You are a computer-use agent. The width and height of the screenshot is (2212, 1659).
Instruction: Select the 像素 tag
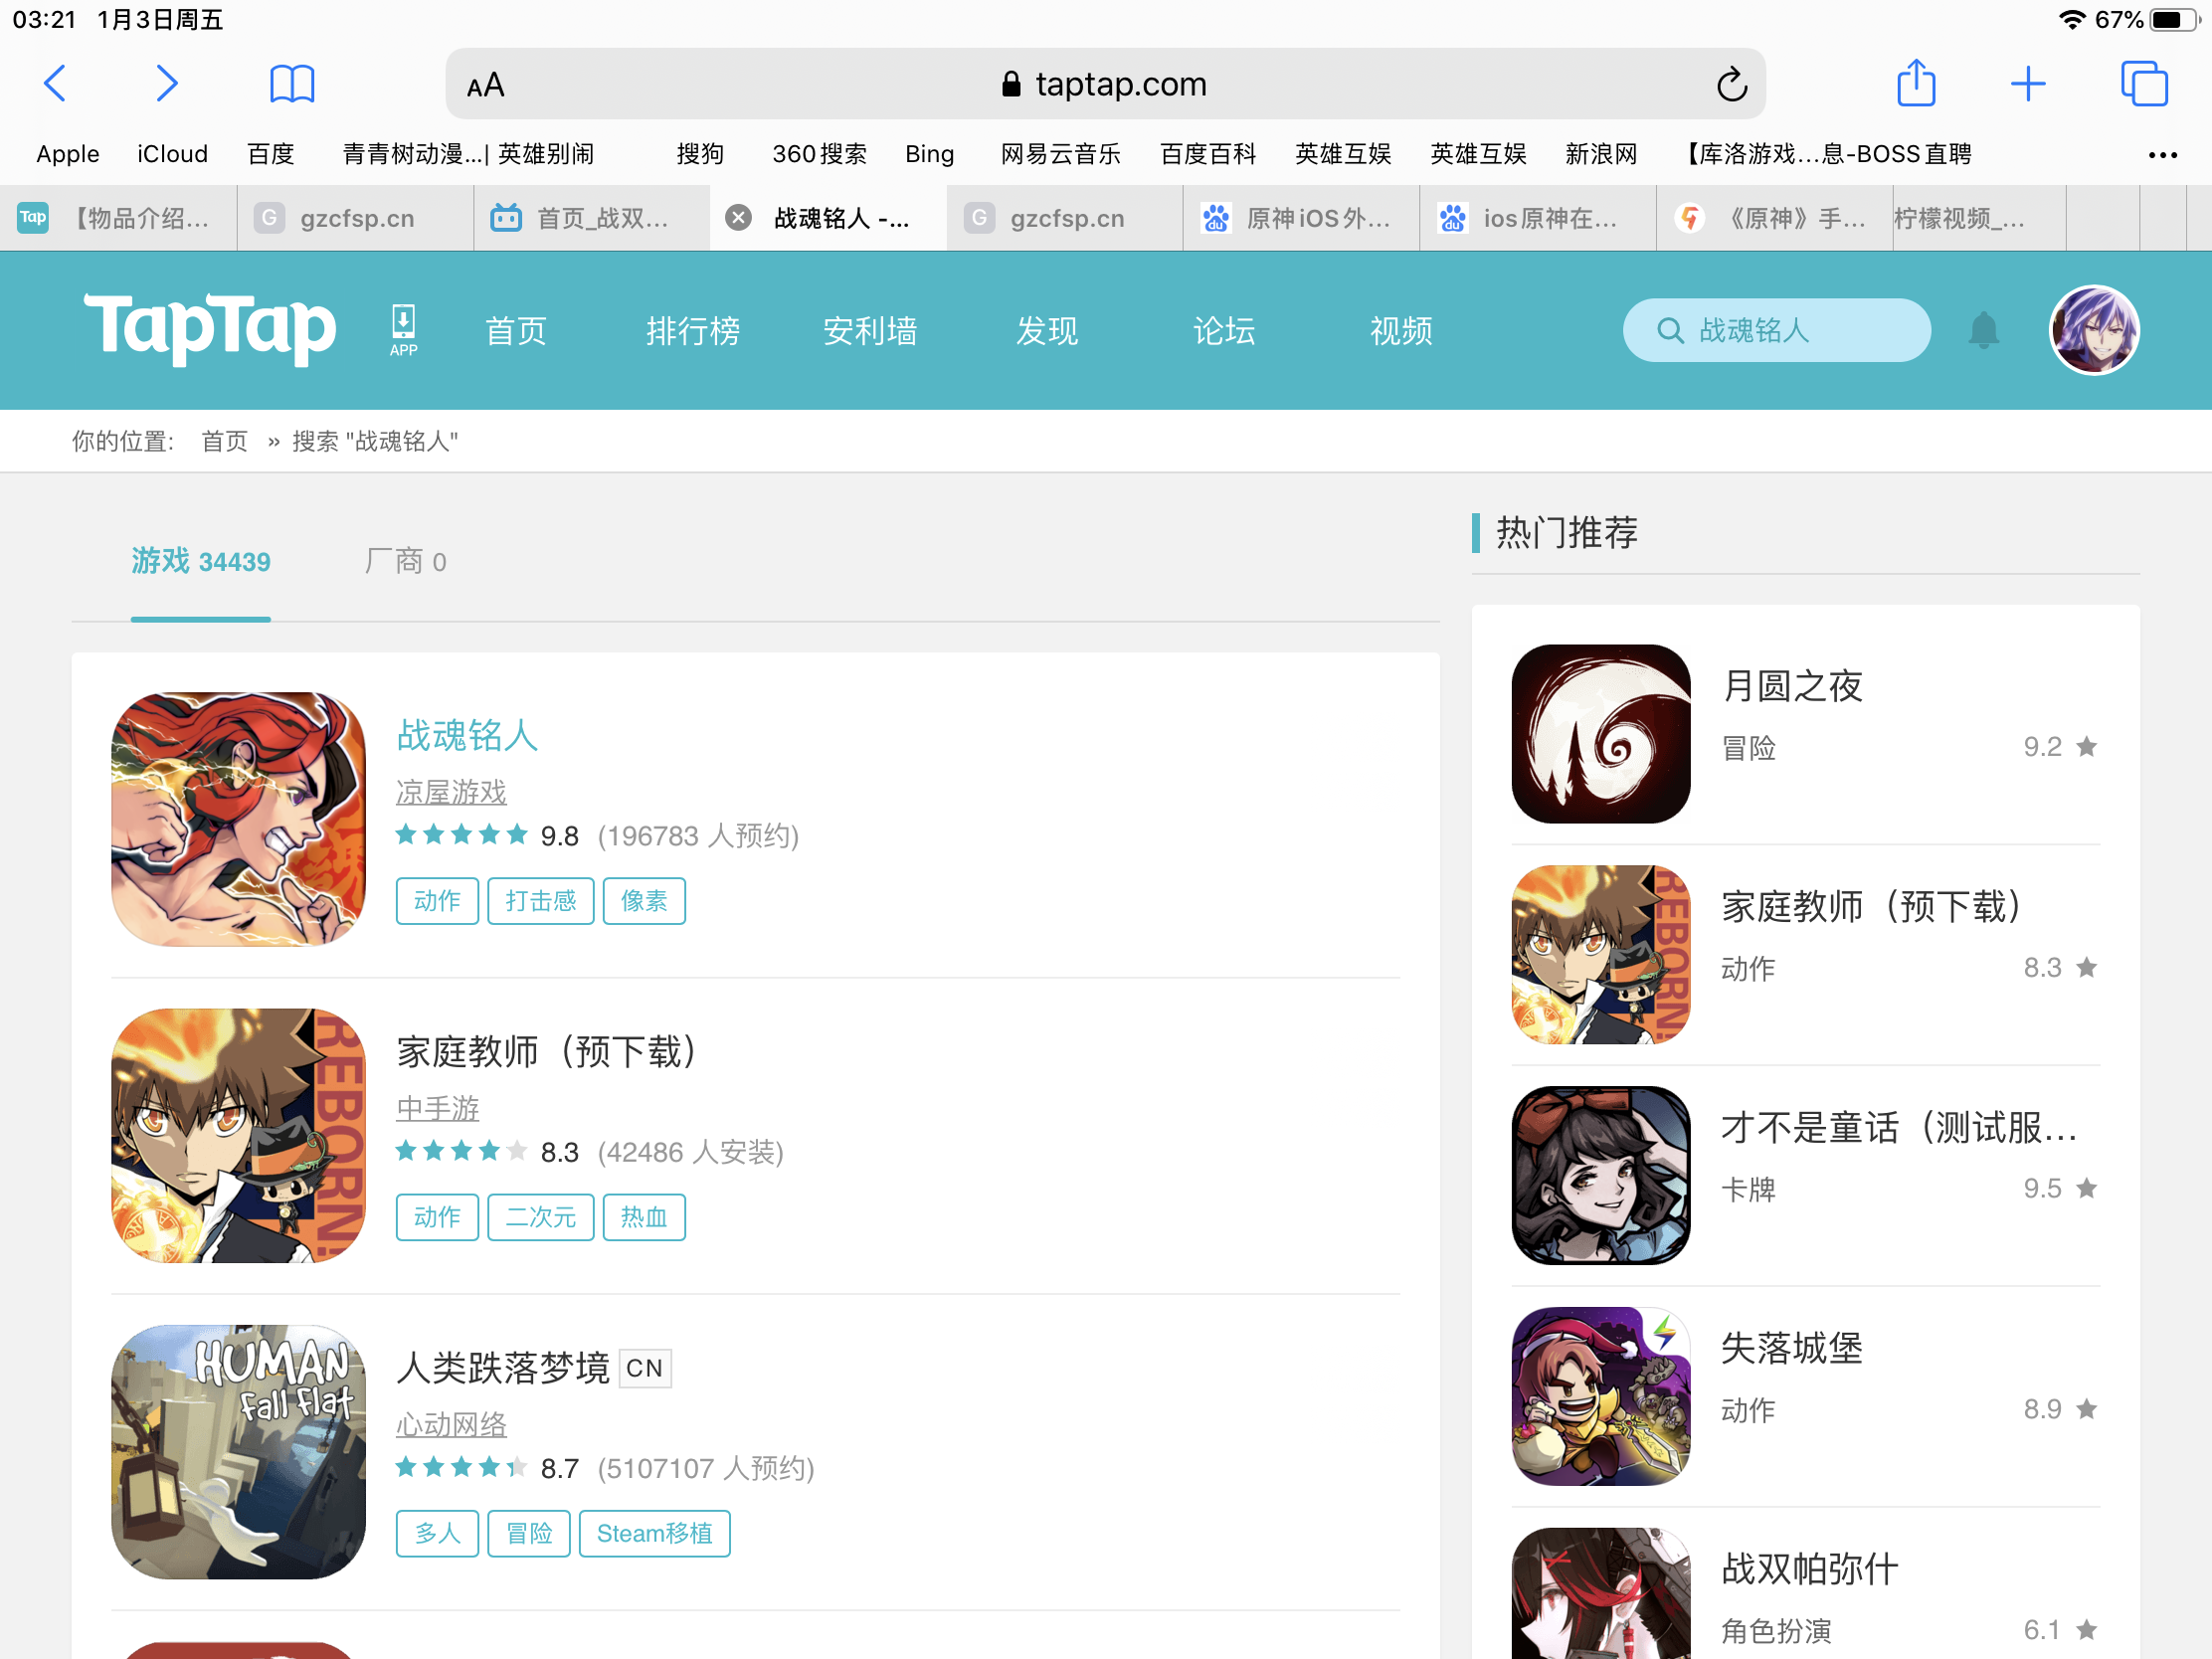(x=644, y=901)
